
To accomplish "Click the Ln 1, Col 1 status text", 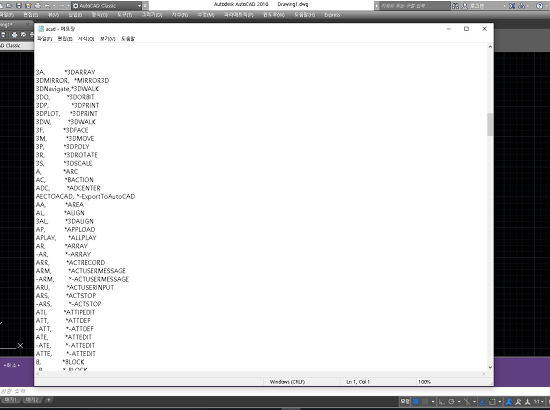I will tap(358, 382).
